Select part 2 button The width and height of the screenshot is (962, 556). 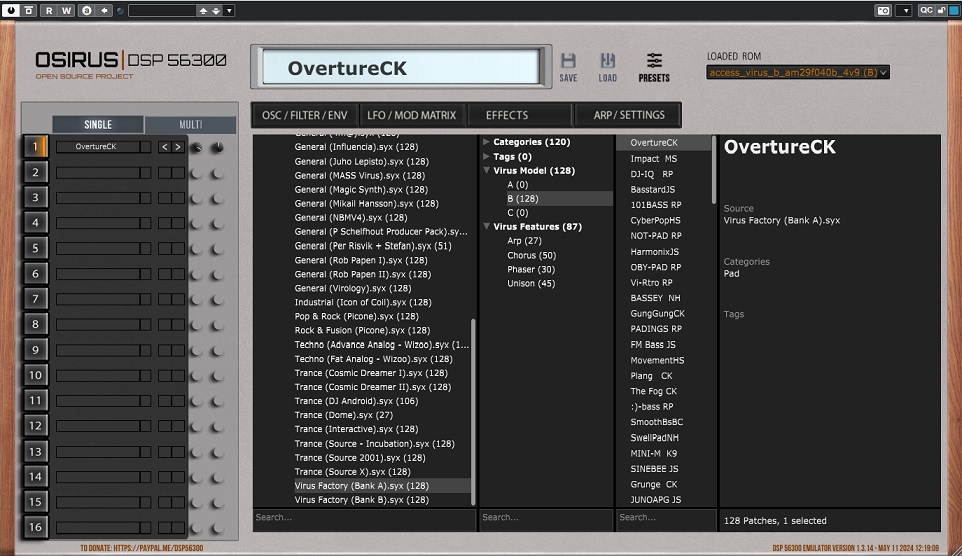(35, 172)
